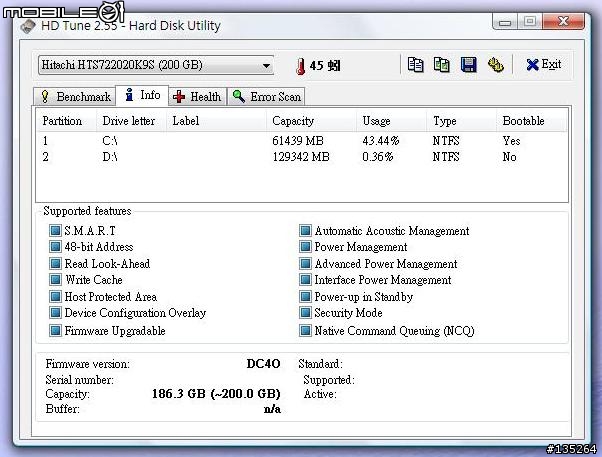The height and width of the screenshot is (457, 602).
Task: Toggle the Device Configuration Overlay checkbox
Action: point(55,313)
